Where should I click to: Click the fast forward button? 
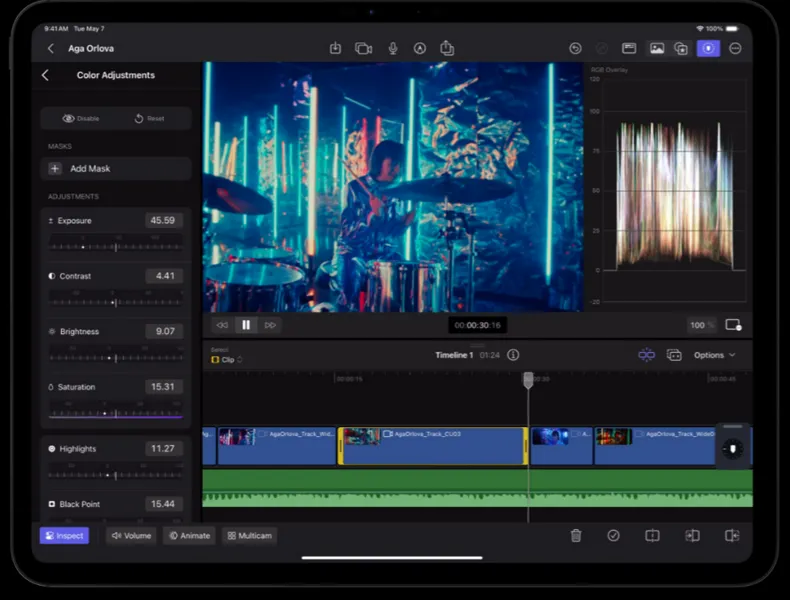[x=270, y=325]
